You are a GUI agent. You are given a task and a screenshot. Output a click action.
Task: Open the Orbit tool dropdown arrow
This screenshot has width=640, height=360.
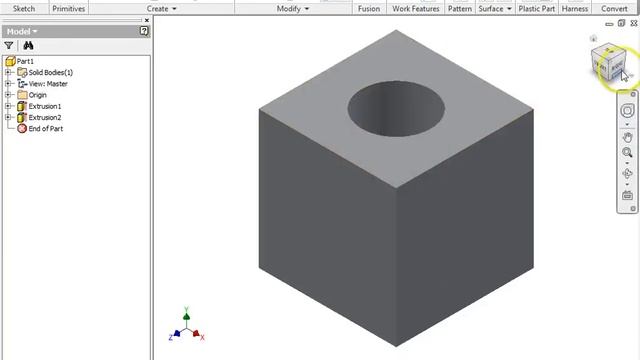(x=627, y=184)
